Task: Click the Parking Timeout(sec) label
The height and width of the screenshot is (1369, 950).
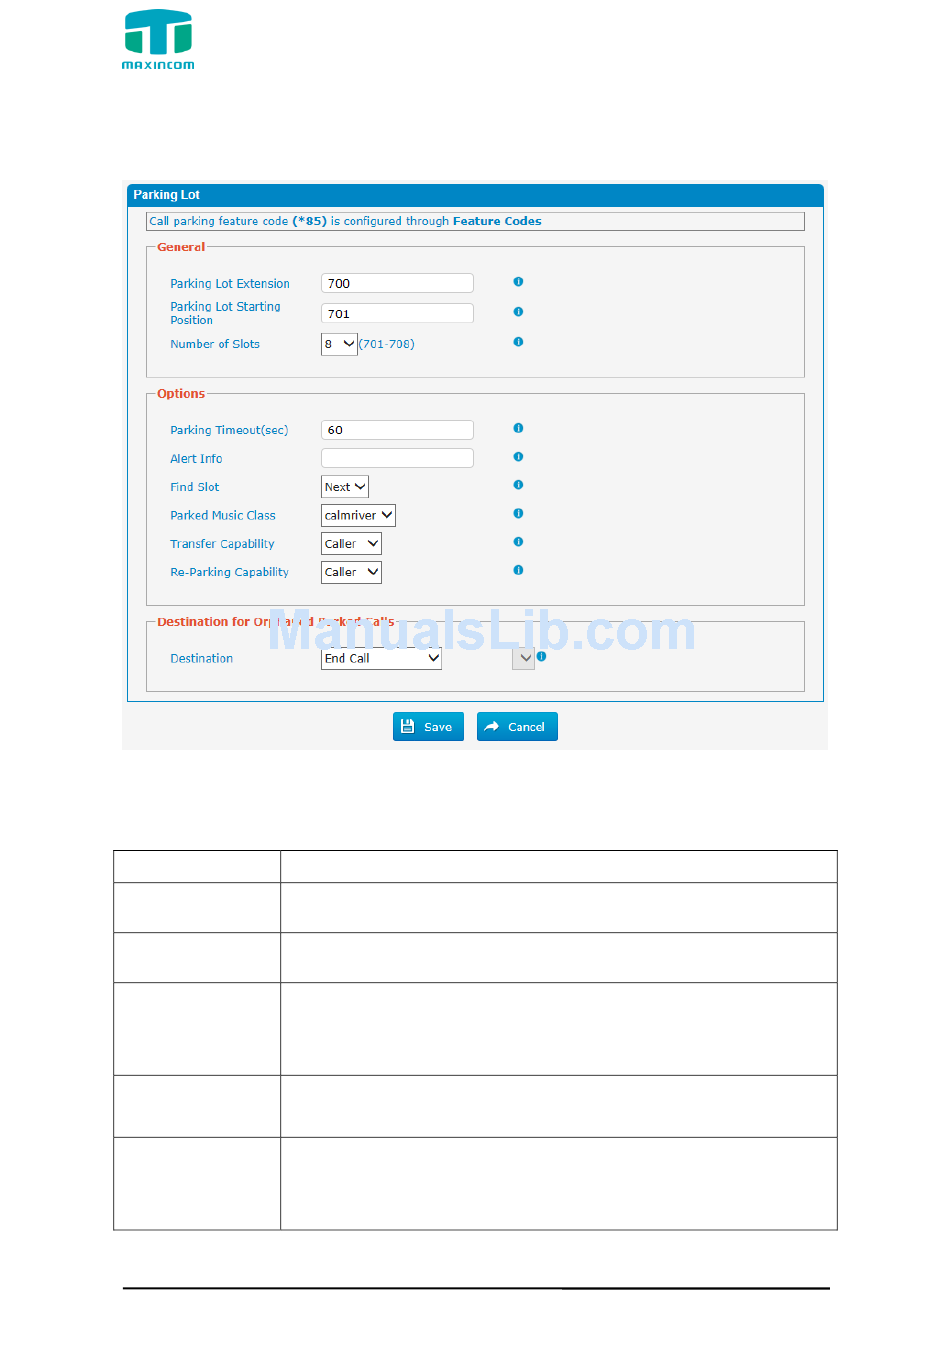Action: click(x=229, y=430)
